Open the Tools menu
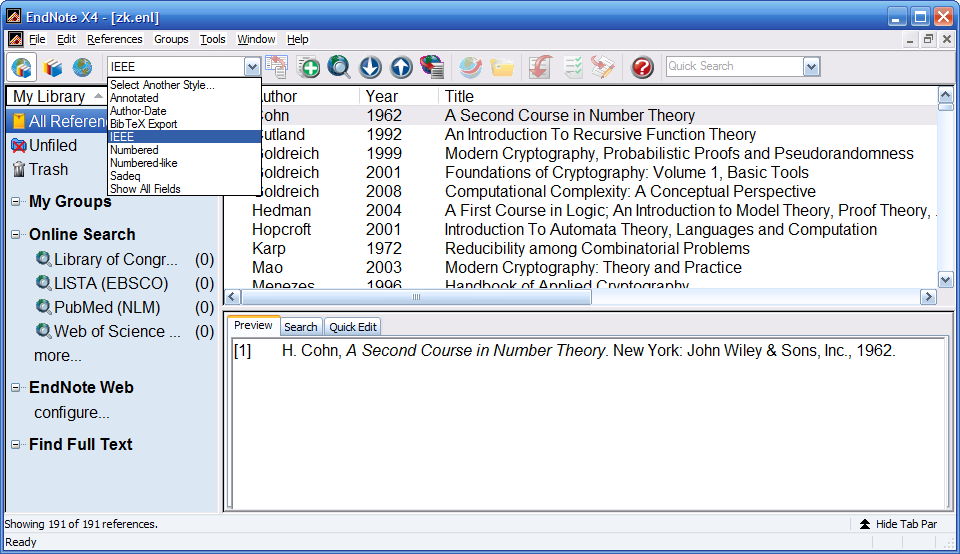Screen dimensions: 960x554 click(212, 39)
